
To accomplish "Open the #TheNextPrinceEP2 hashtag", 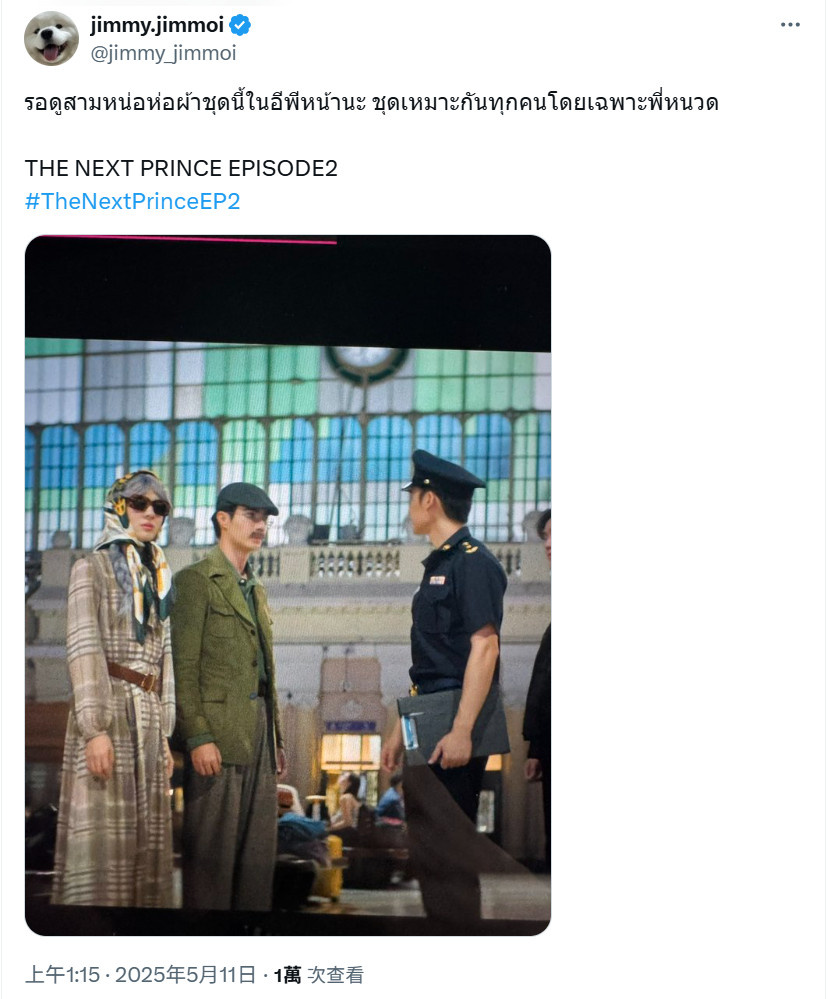I will point(132,201).
